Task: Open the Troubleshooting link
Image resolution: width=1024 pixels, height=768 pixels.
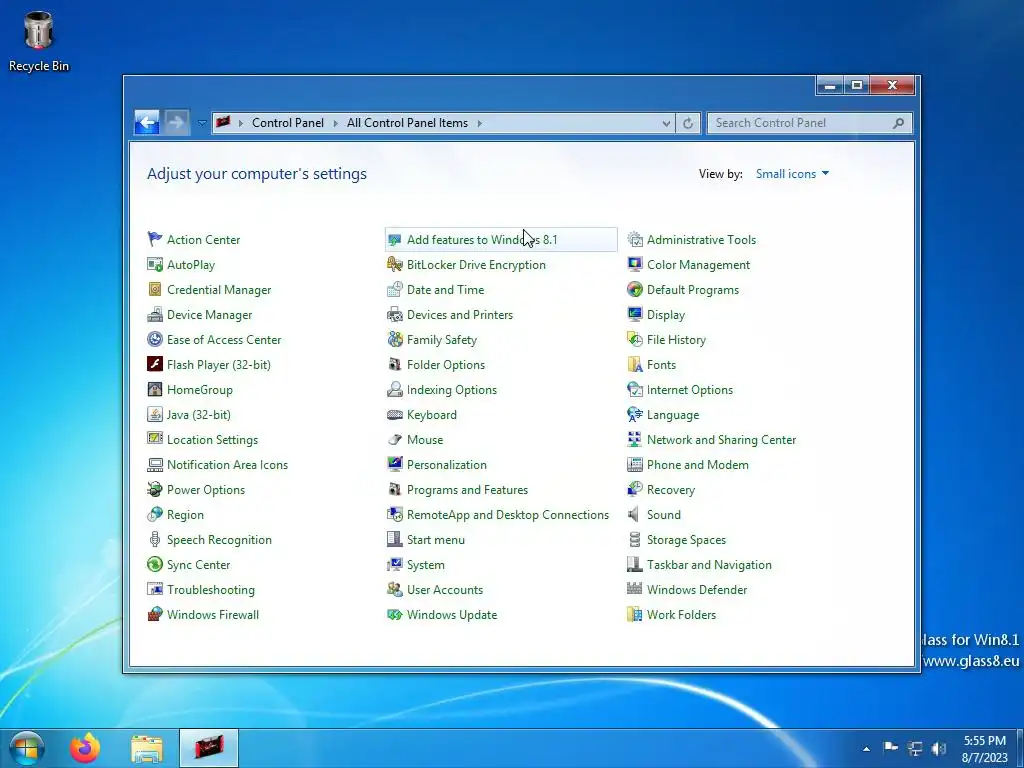Action: point(211,590)
